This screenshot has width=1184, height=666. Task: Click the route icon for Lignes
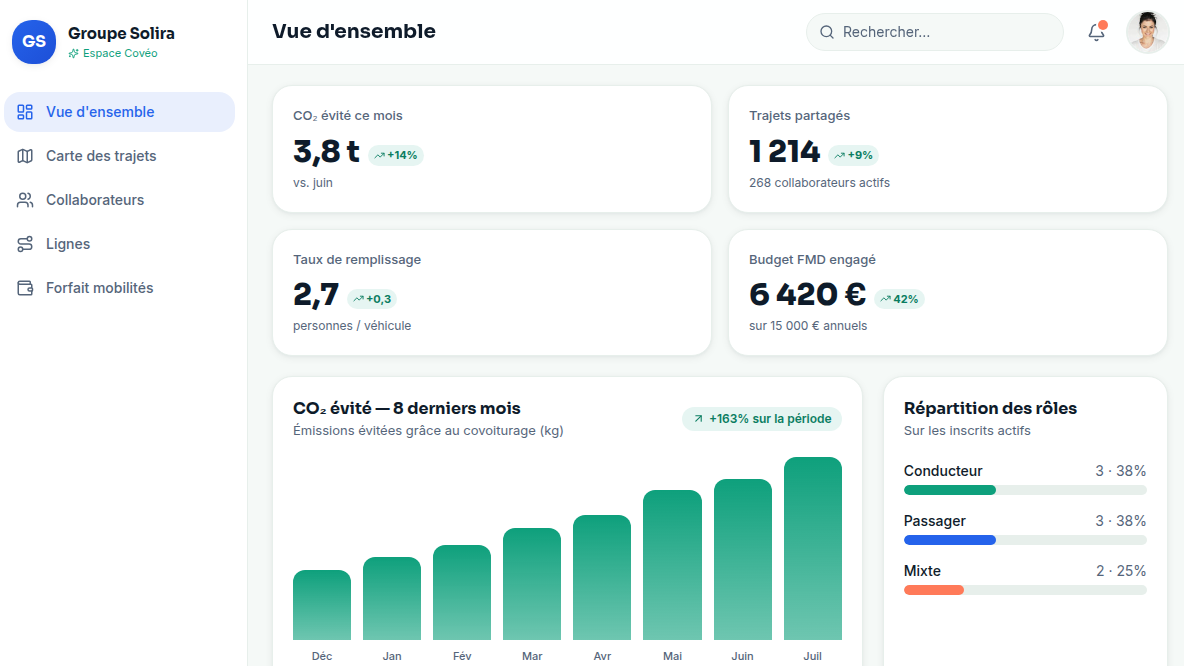click(25, 244)
